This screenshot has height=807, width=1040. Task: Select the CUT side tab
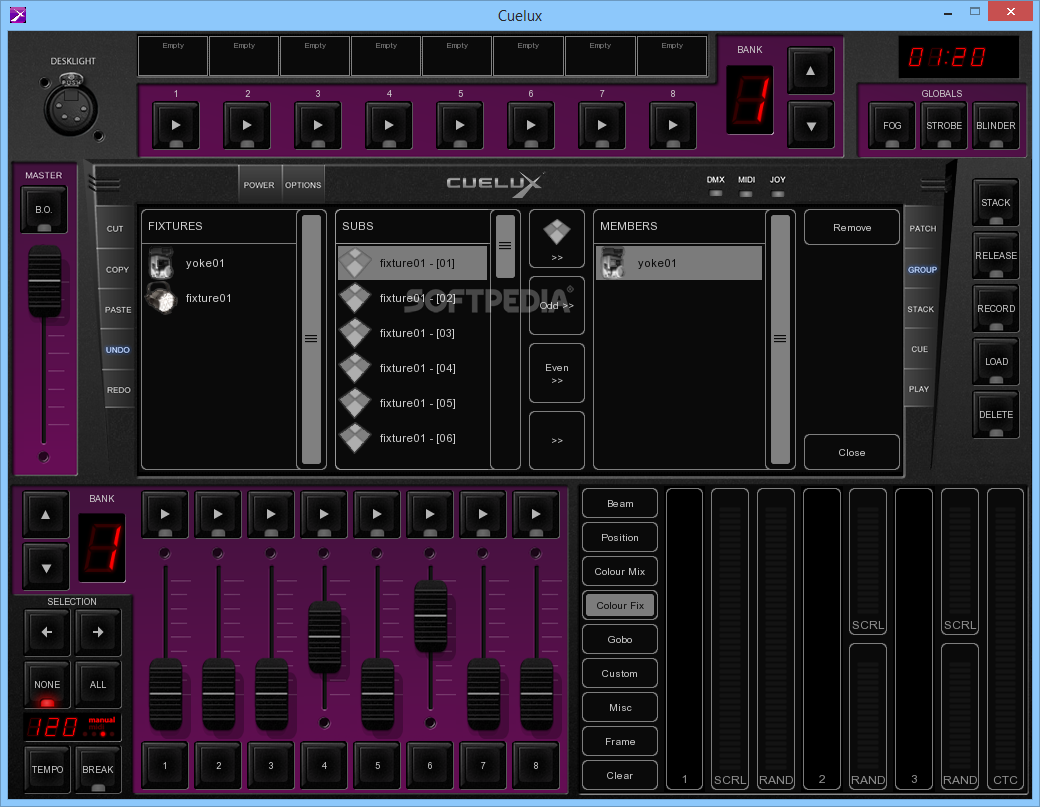point(115,229)
